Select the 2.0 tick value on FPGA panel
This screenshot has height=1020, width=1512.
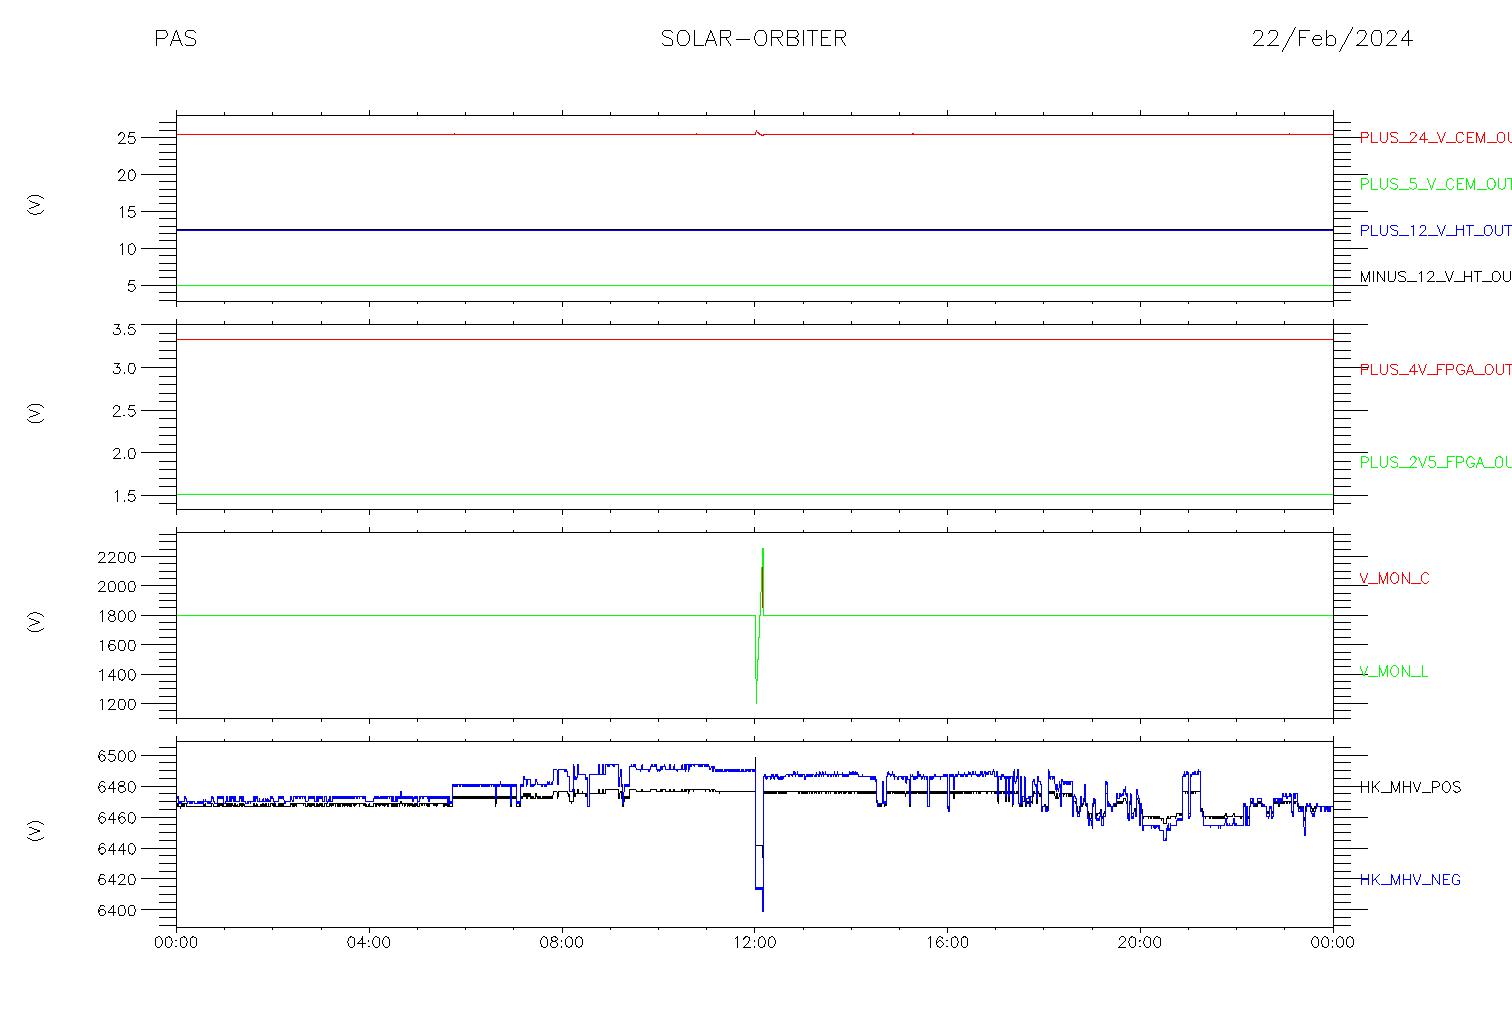(x=124, y=453)
